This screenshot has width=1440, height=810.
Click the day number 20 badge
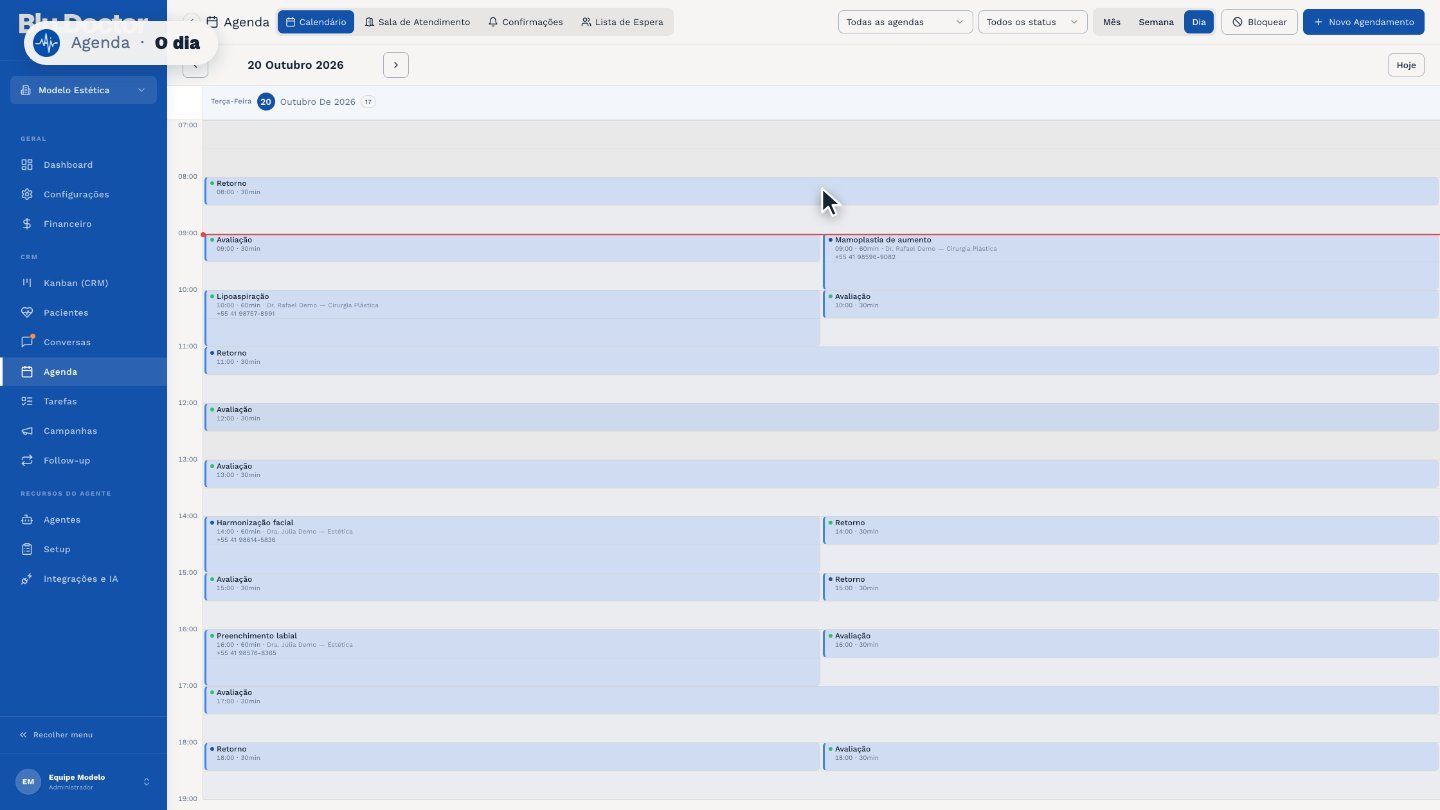(266, 102)
